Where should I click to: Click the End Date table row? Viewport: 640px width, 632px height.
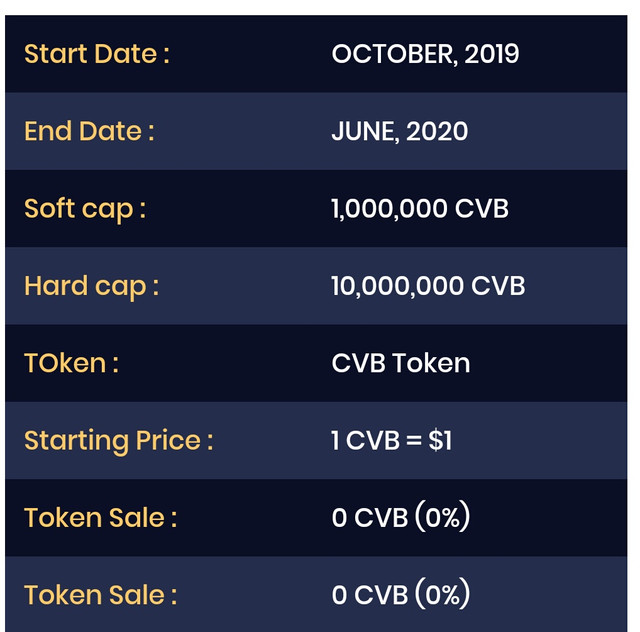(316, 131)
